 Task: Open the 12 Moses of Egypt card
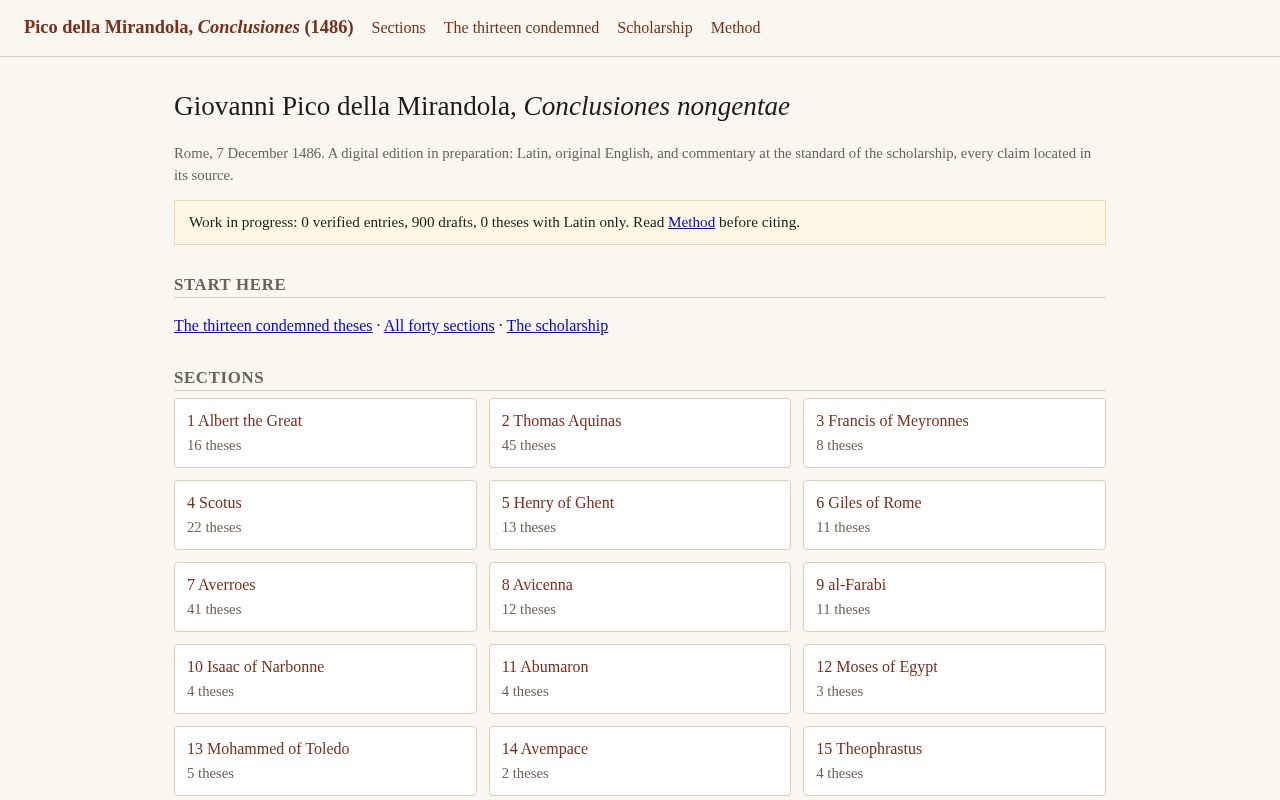(954, 679)
